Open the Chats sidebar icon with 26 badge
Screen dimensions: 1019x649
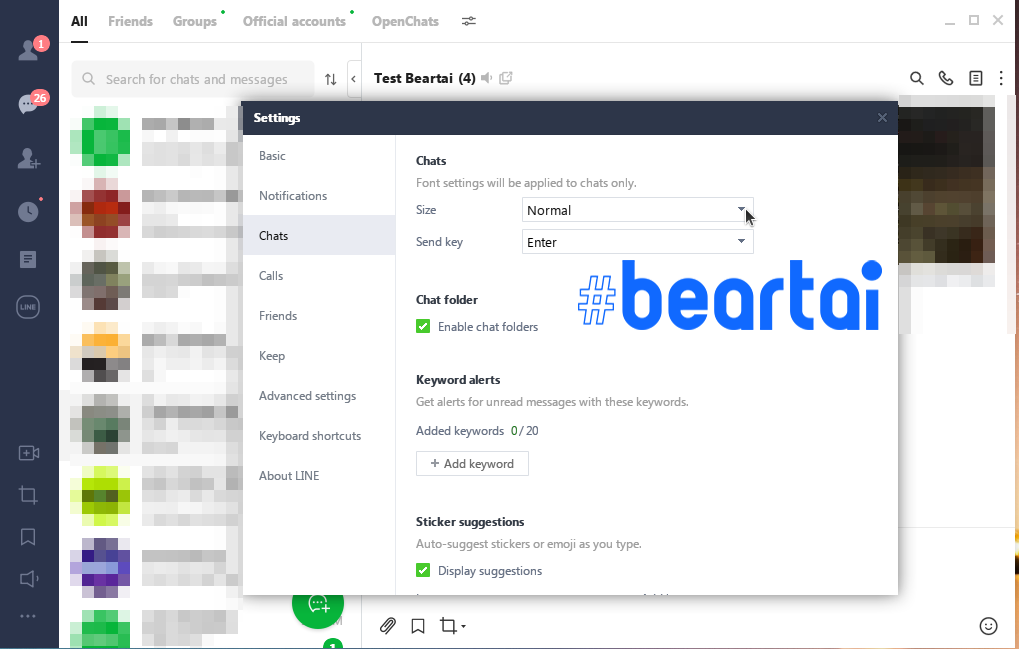tap(28, 104)
